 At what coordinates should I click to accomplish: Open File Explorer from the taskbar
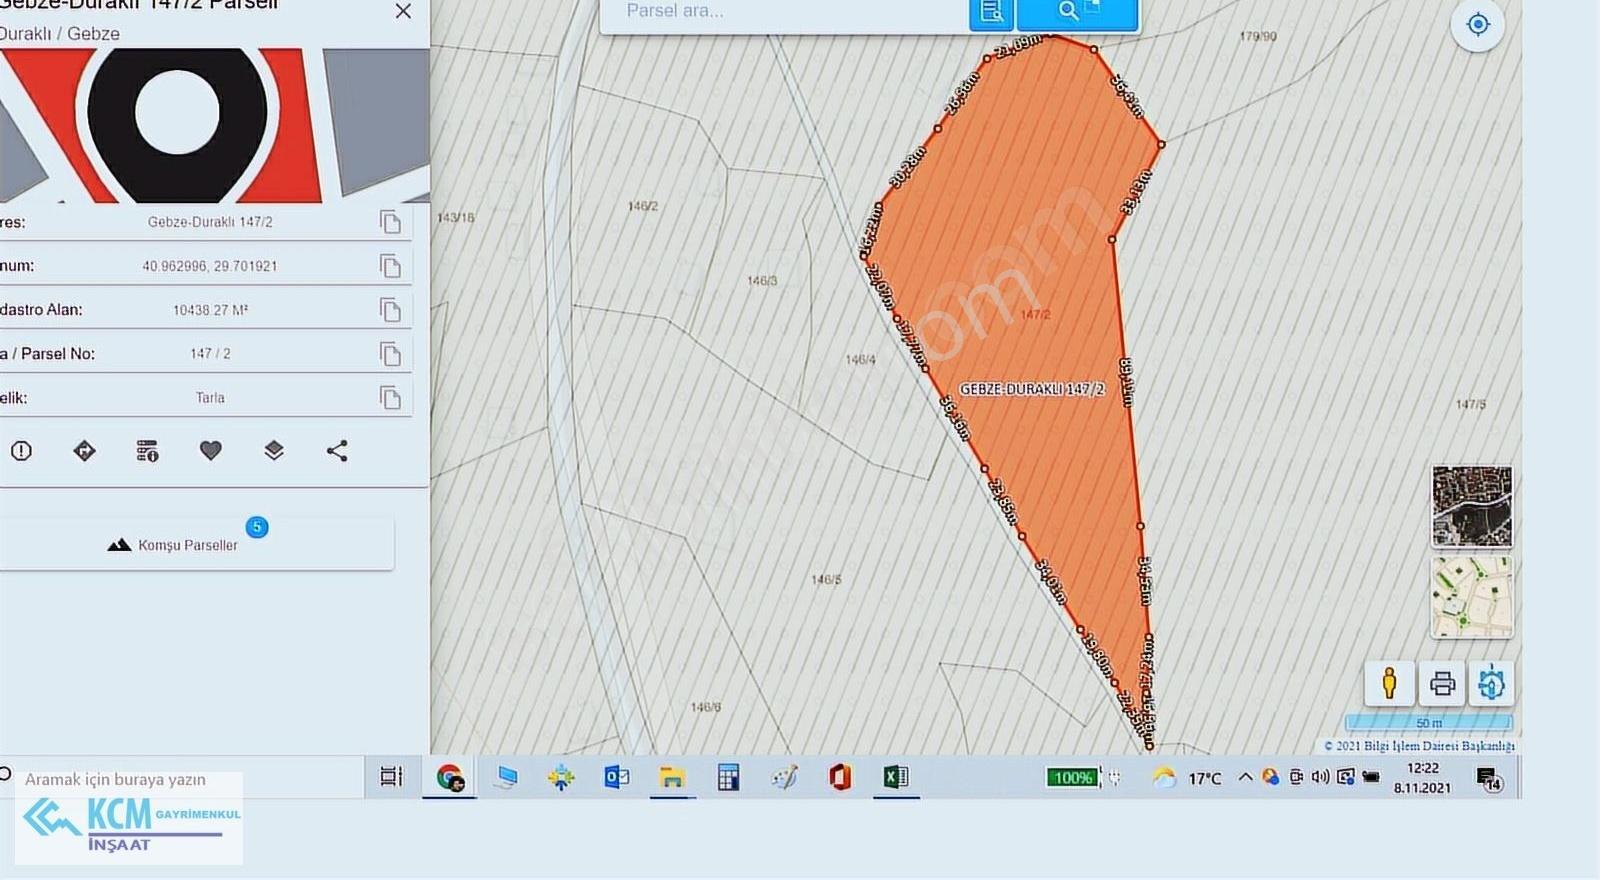672,777
